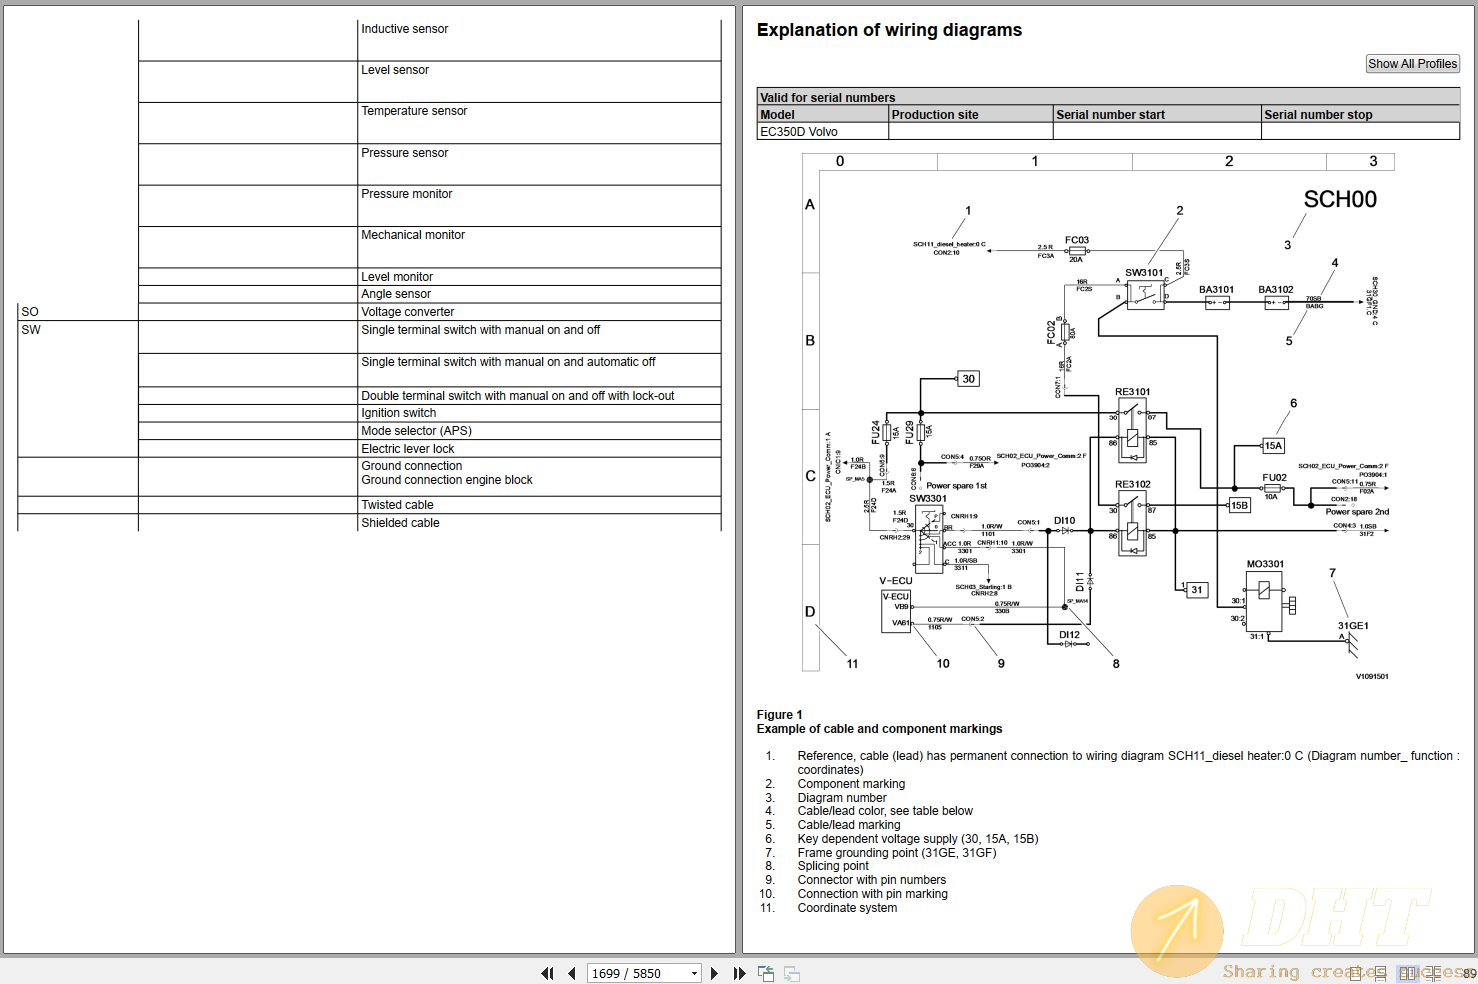
Task: Click the 'Explanation of wiring diagrams' heading
Action: point(889,30)
